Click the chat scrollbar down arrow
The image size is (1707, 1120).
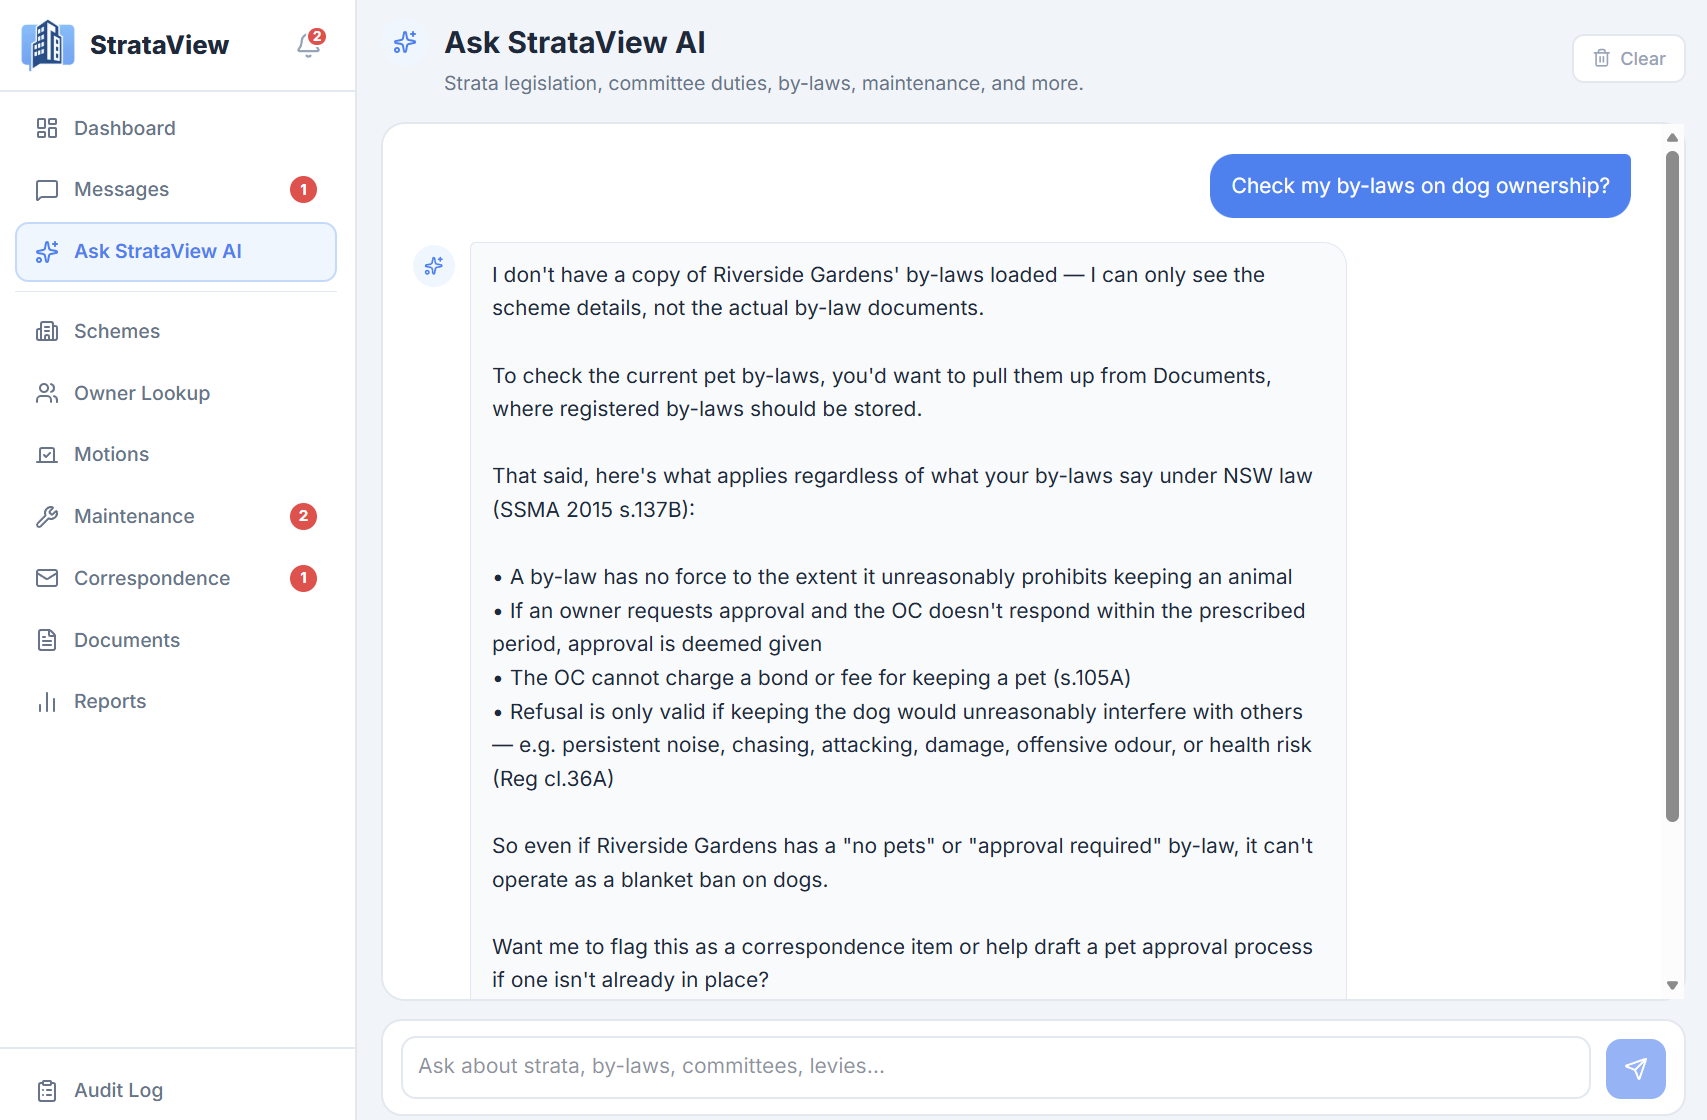[x=1672, y=985]
